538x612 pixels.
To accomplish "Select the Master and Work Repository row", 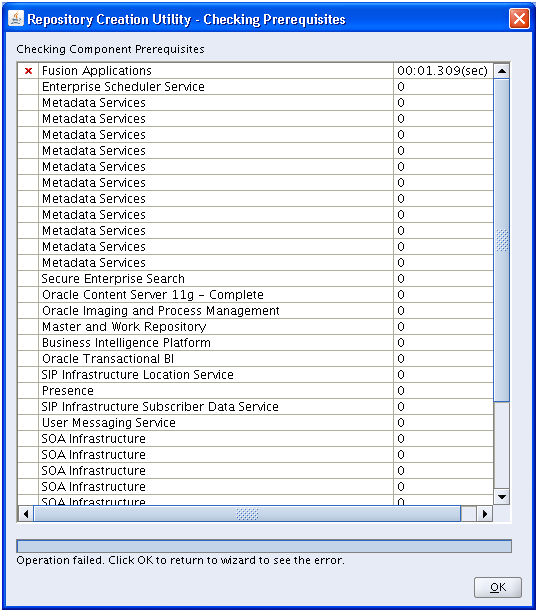I will [x=255, y=327].
